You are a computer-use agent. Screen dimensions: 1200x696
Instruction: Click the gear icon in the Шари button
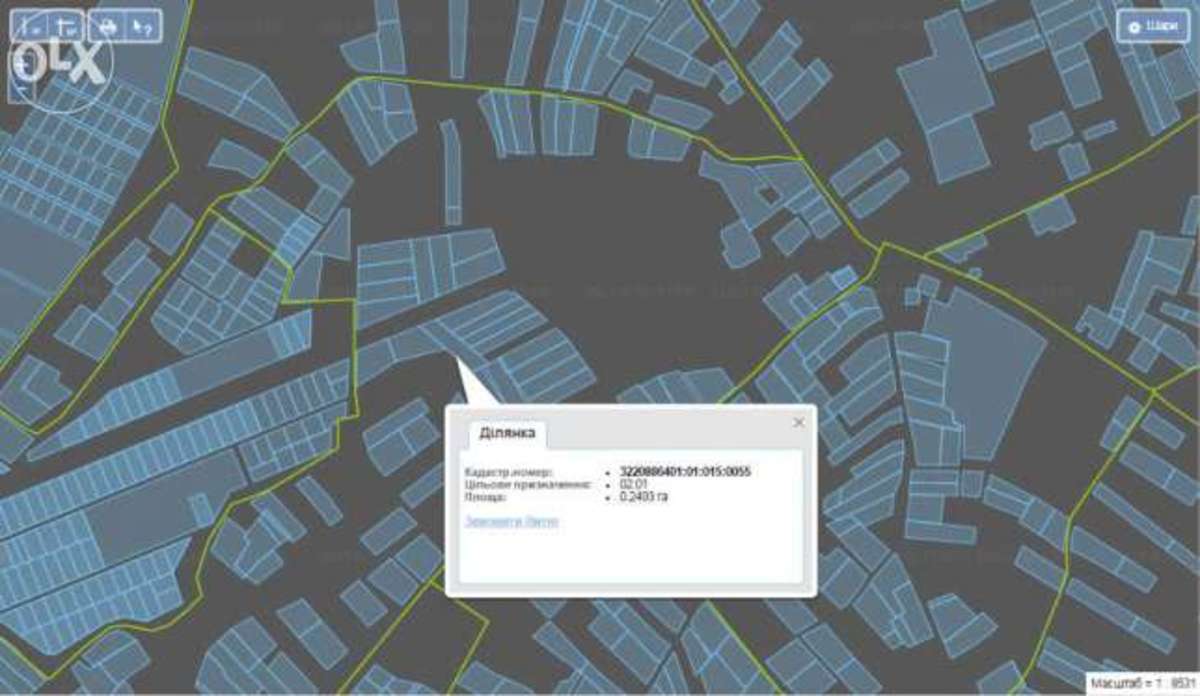1134,27
